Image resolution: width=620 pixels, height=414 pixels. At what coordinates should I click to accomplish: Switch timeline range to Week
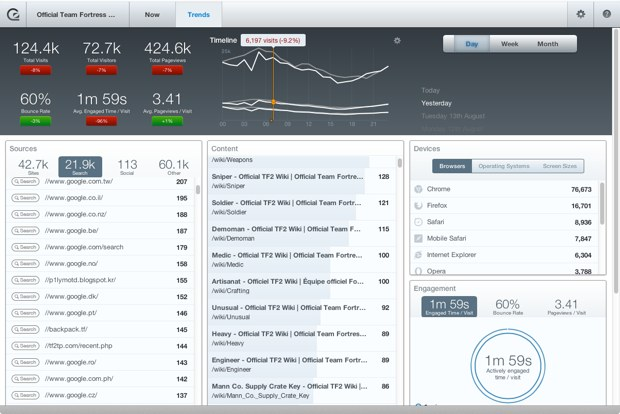509,44
